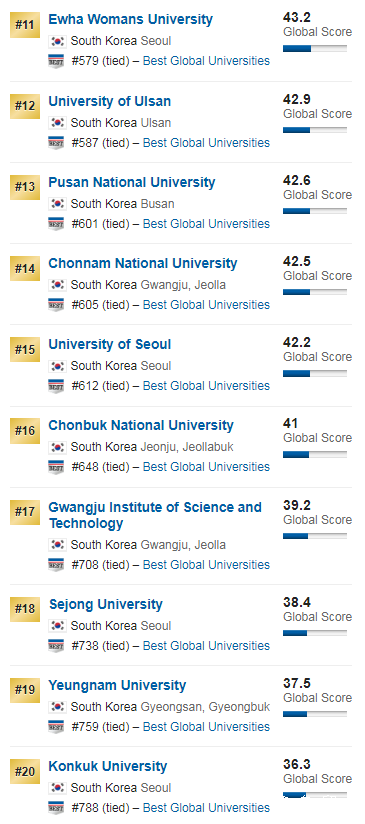Screen dimensions: 365x824
Task: Open Best Global Universities link for Konkuk University
Action: coord(206,808)
